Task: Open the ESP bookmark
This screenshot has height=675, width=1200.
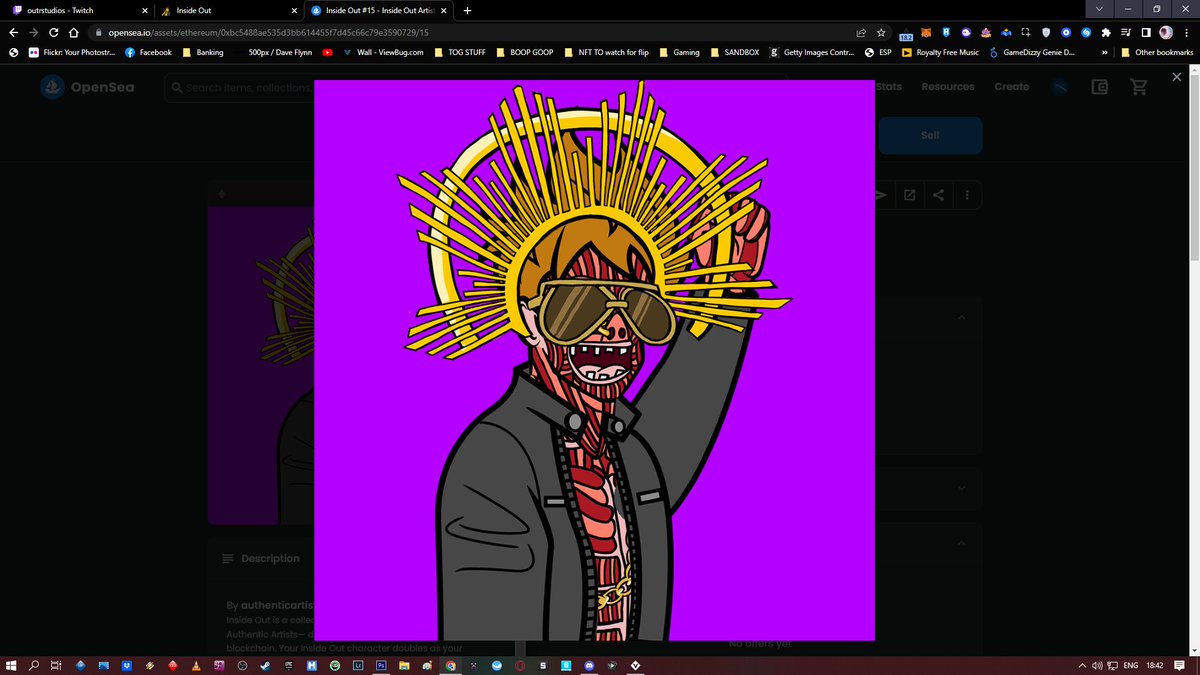Action: pos(878,52)
